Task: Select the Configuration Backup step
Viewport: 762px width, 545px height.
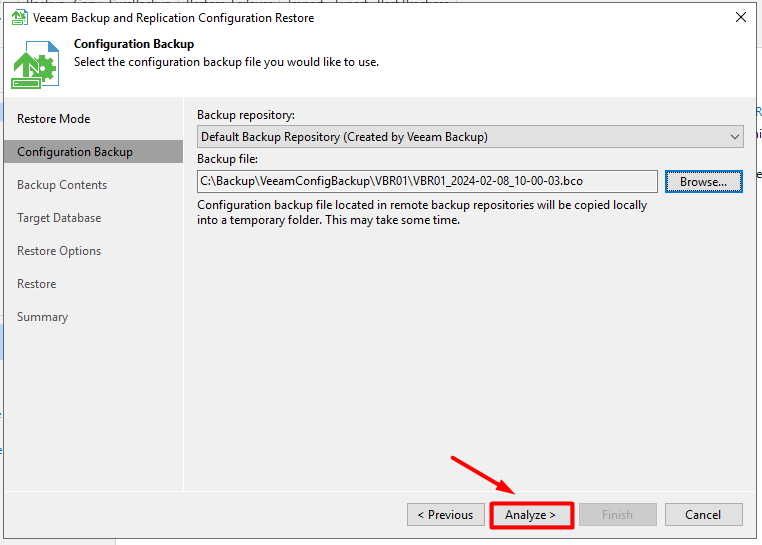Action: point(93,152)
